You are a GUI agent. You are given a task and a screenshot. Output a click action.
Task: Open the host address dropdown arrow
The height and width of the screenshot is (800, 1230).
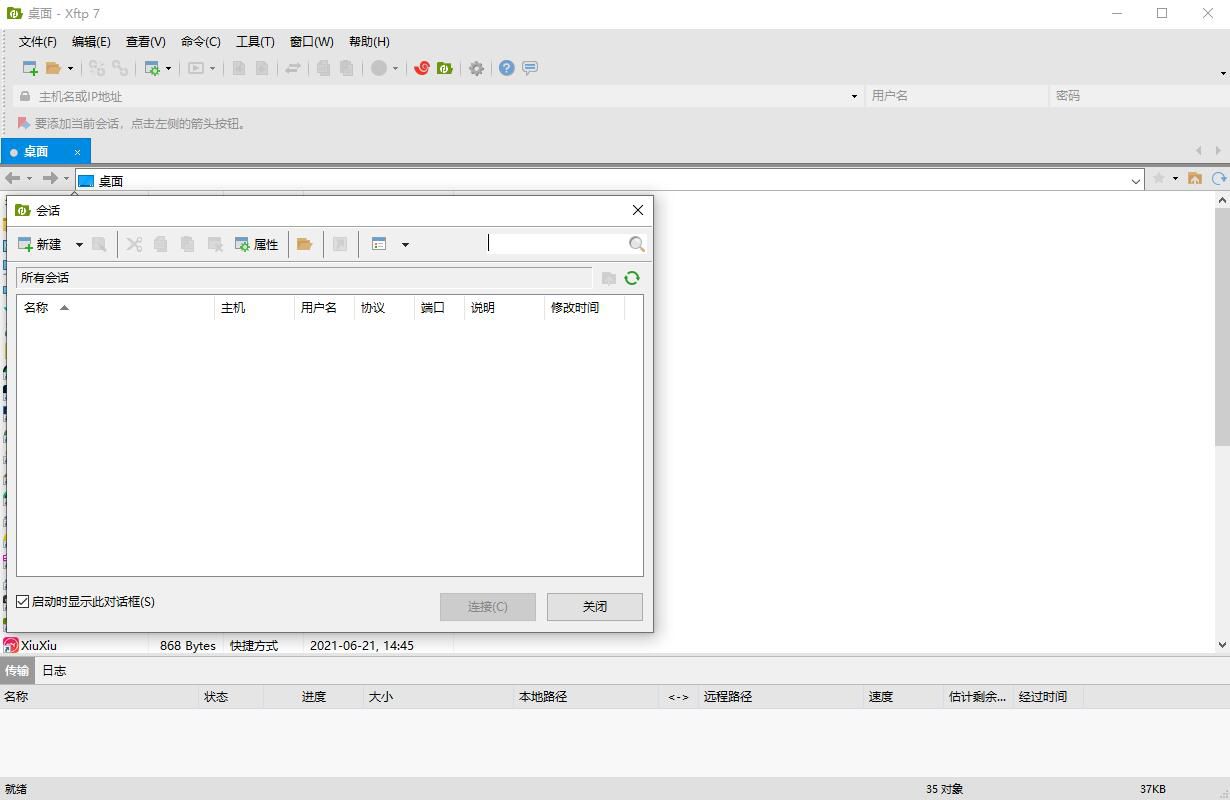pos(854,96)
